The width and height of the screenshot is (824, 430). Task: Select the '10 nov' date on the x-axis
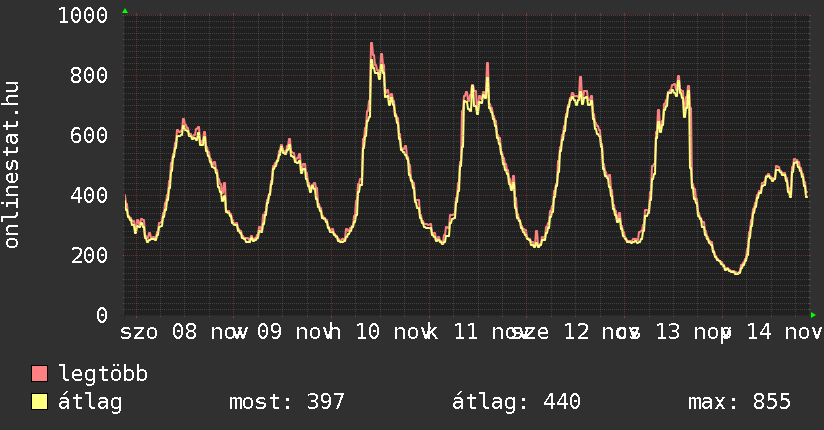click(x=395, y=331)
